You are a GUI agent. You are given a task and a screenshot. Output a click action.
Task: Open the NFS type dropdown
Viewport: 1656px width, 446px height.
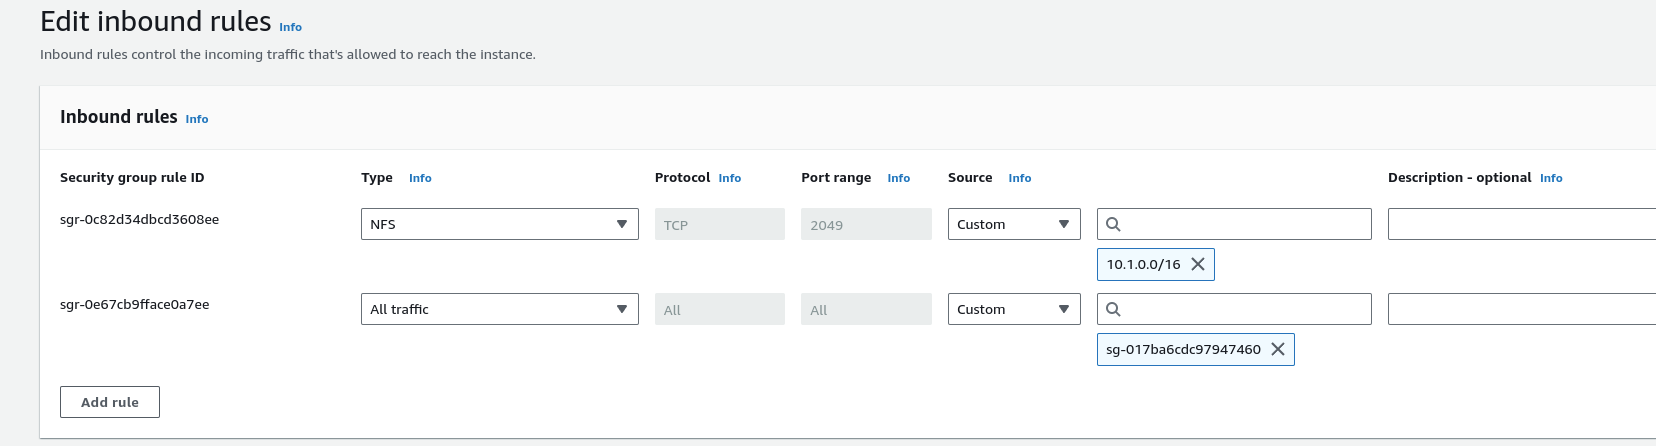499,224
